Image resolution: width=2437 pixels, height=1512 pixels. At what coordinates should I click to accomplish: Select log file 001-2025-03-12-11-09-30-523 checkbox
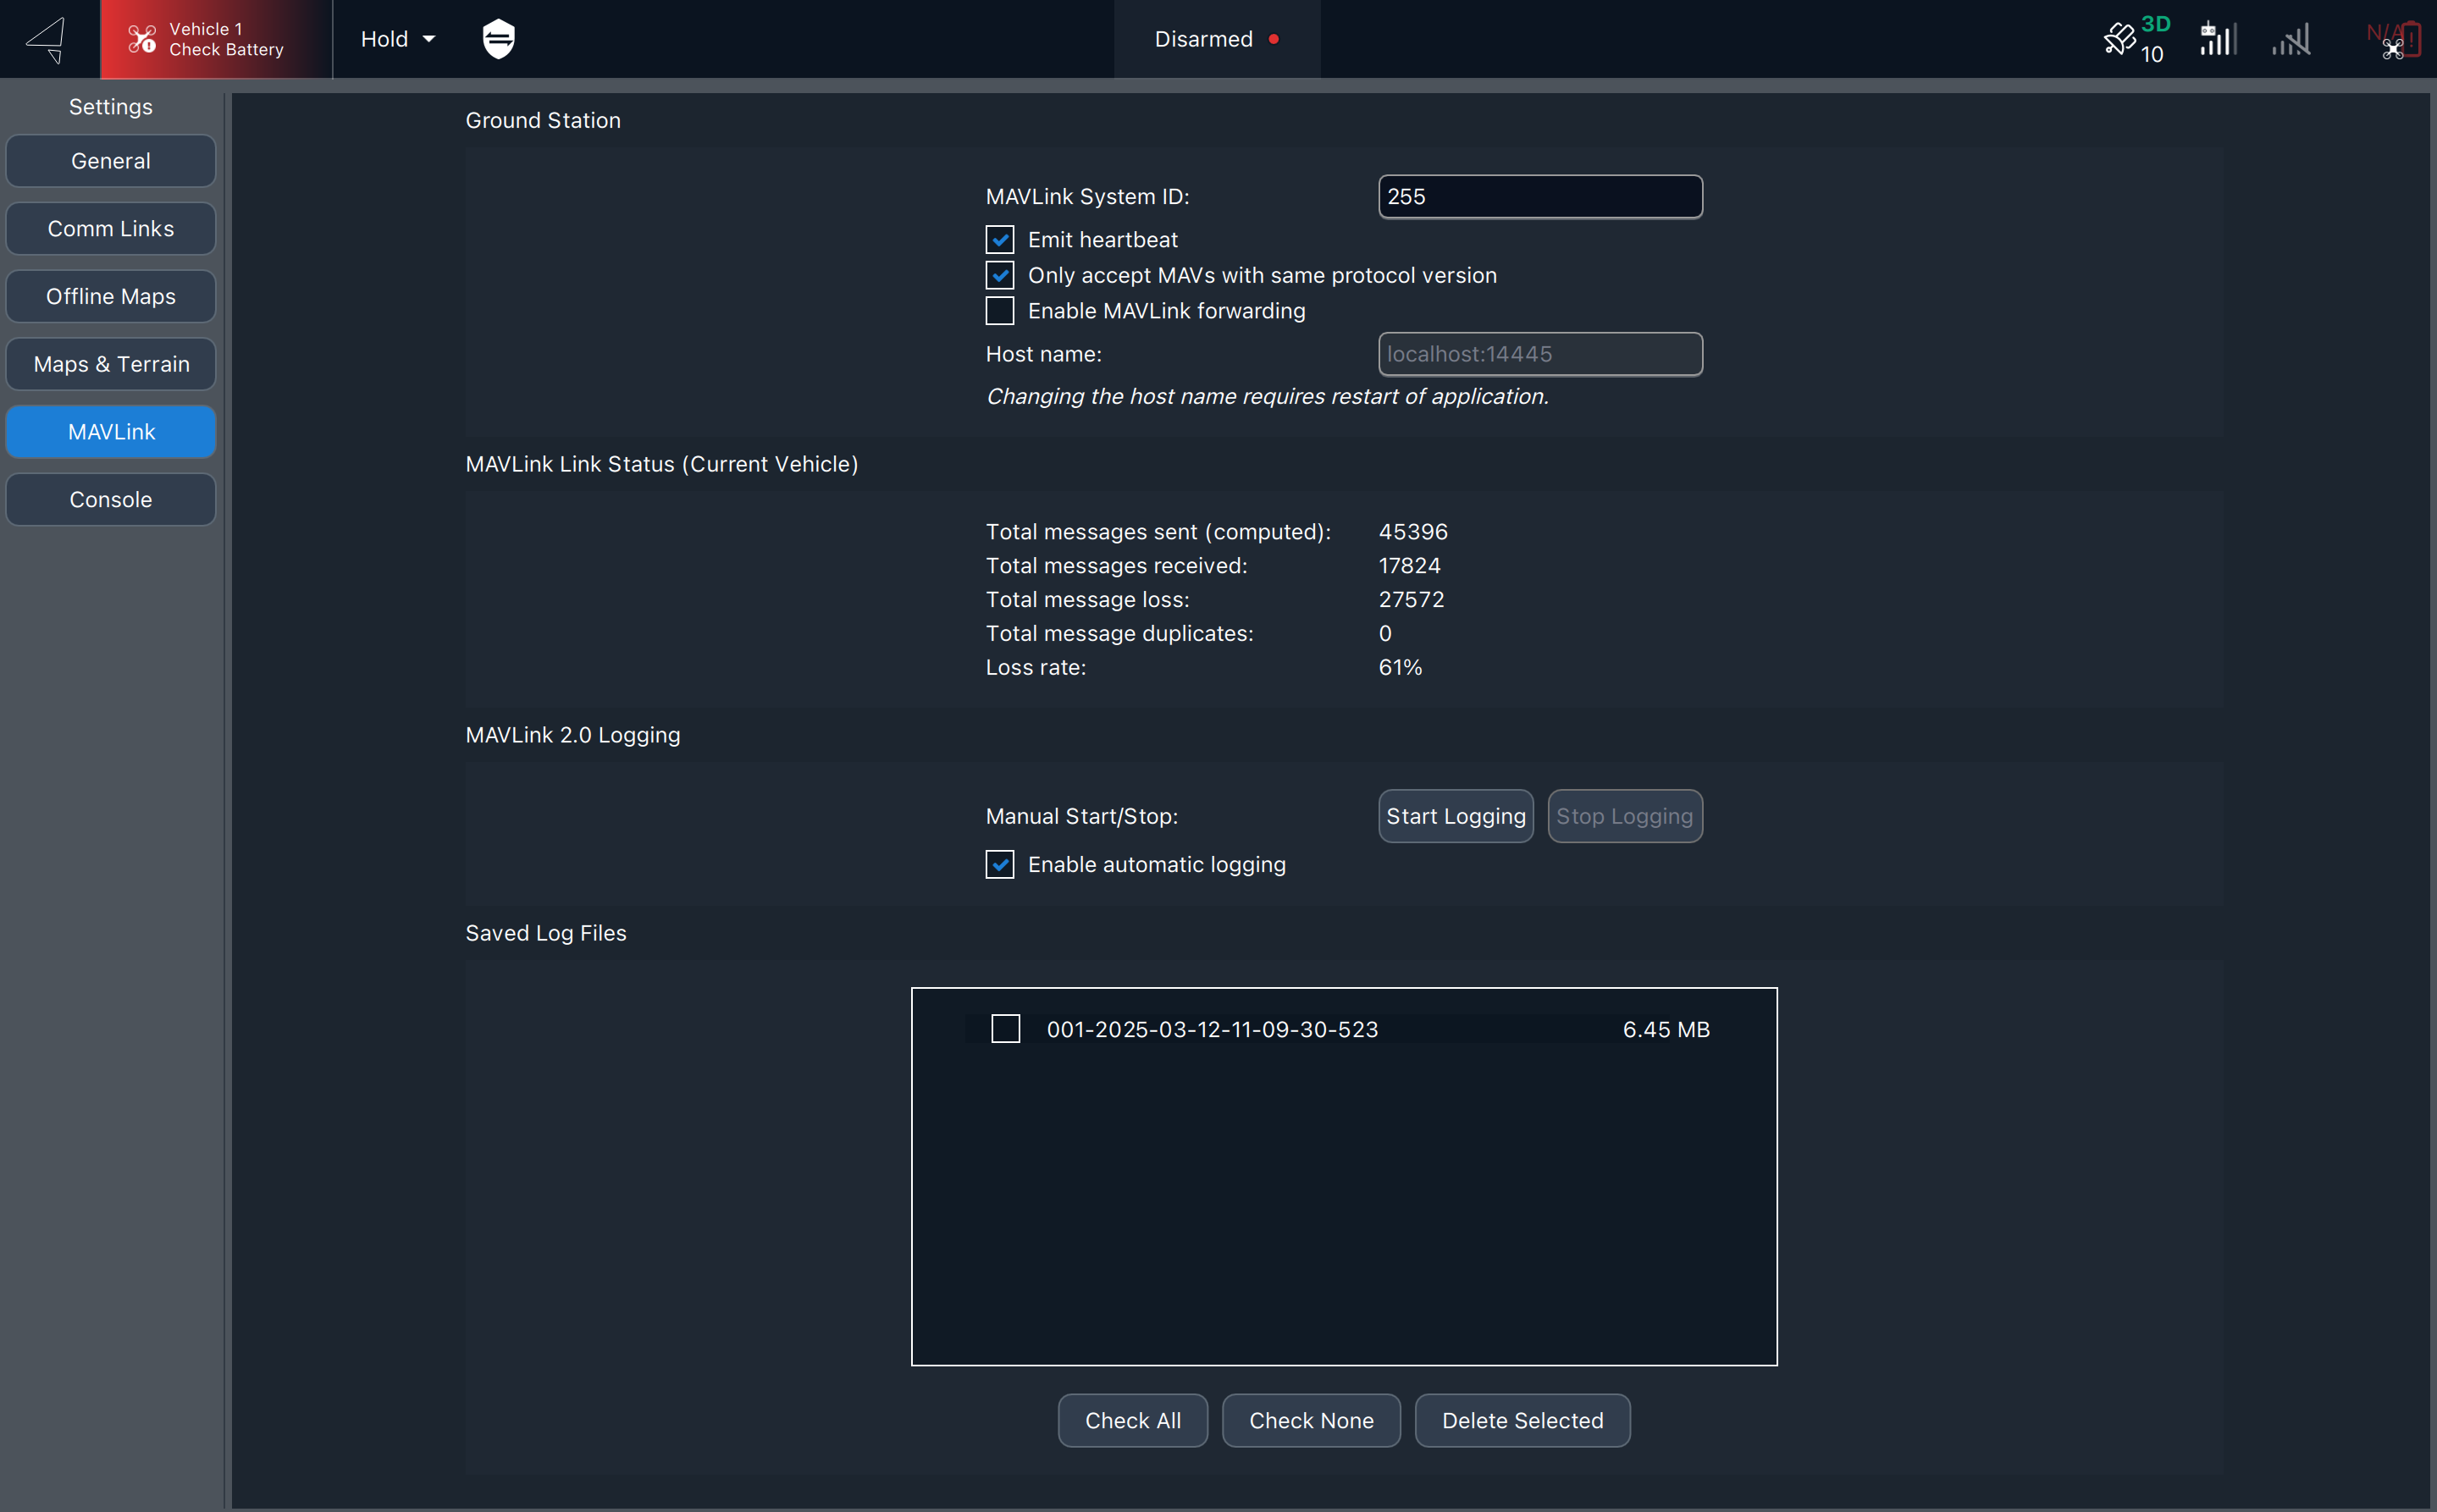(x=1005, y=1029)
